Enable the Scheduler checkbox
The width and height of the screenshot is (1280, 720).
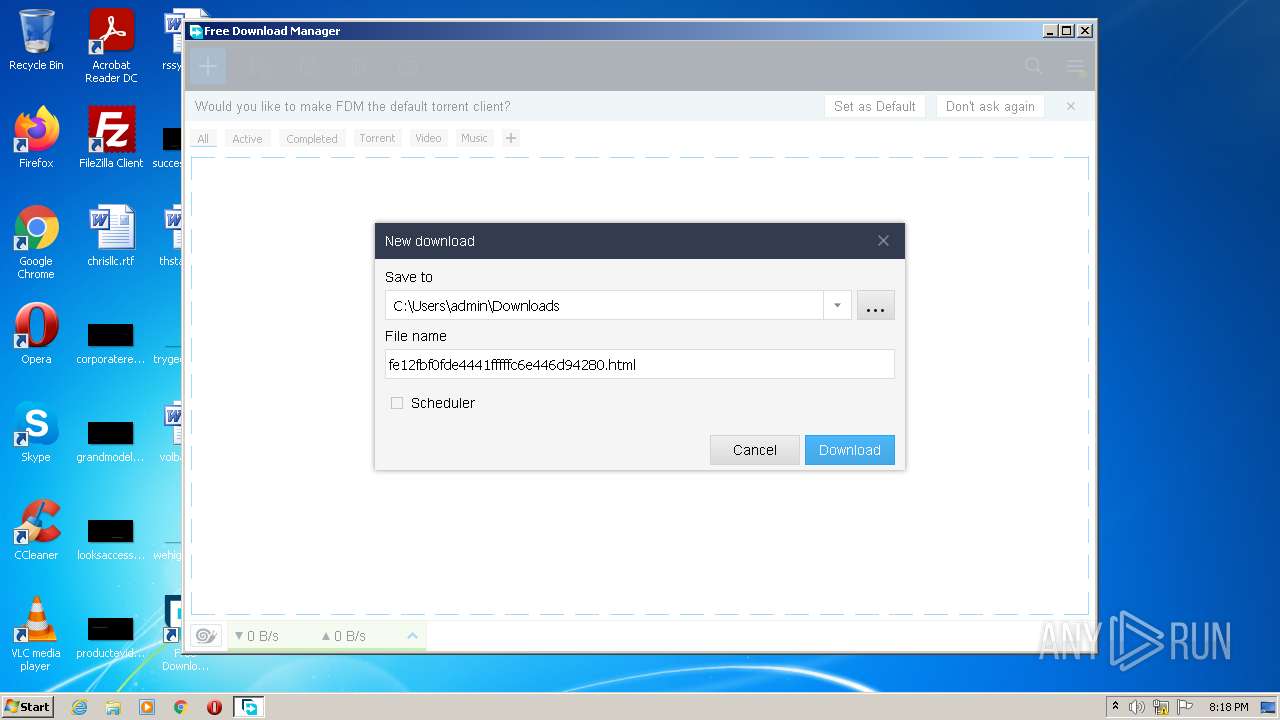(397, 403)
